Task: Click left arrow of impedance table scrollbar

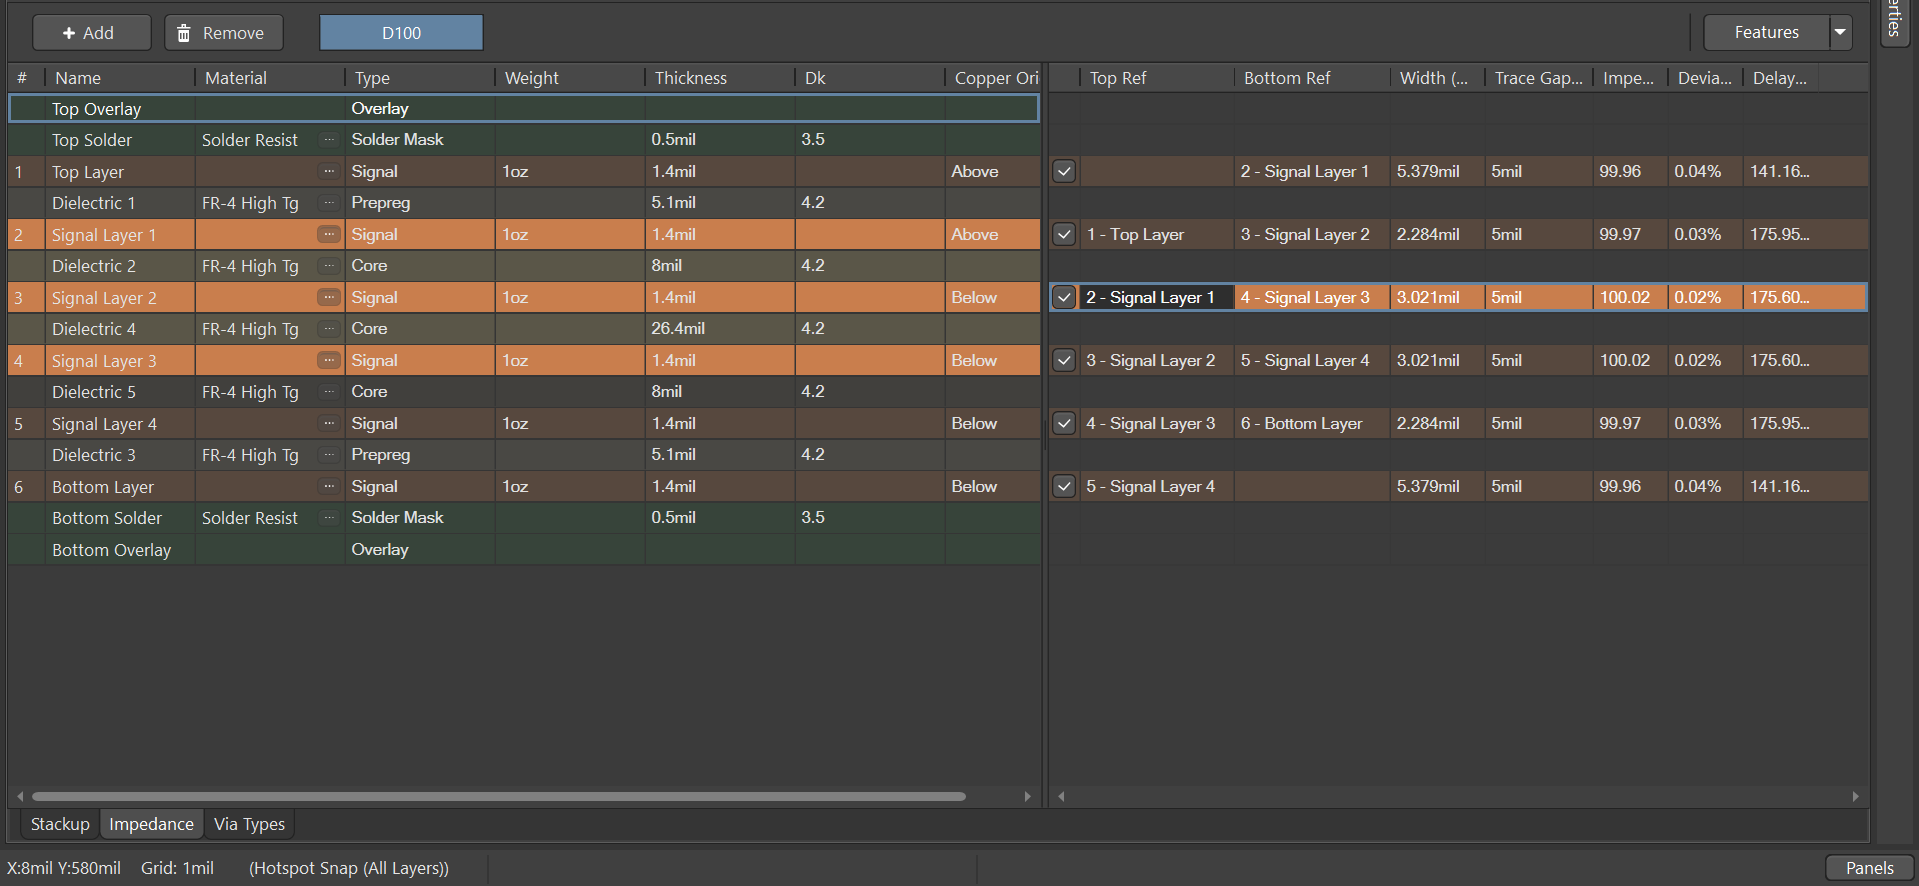Action: [x=1061, y=797]
